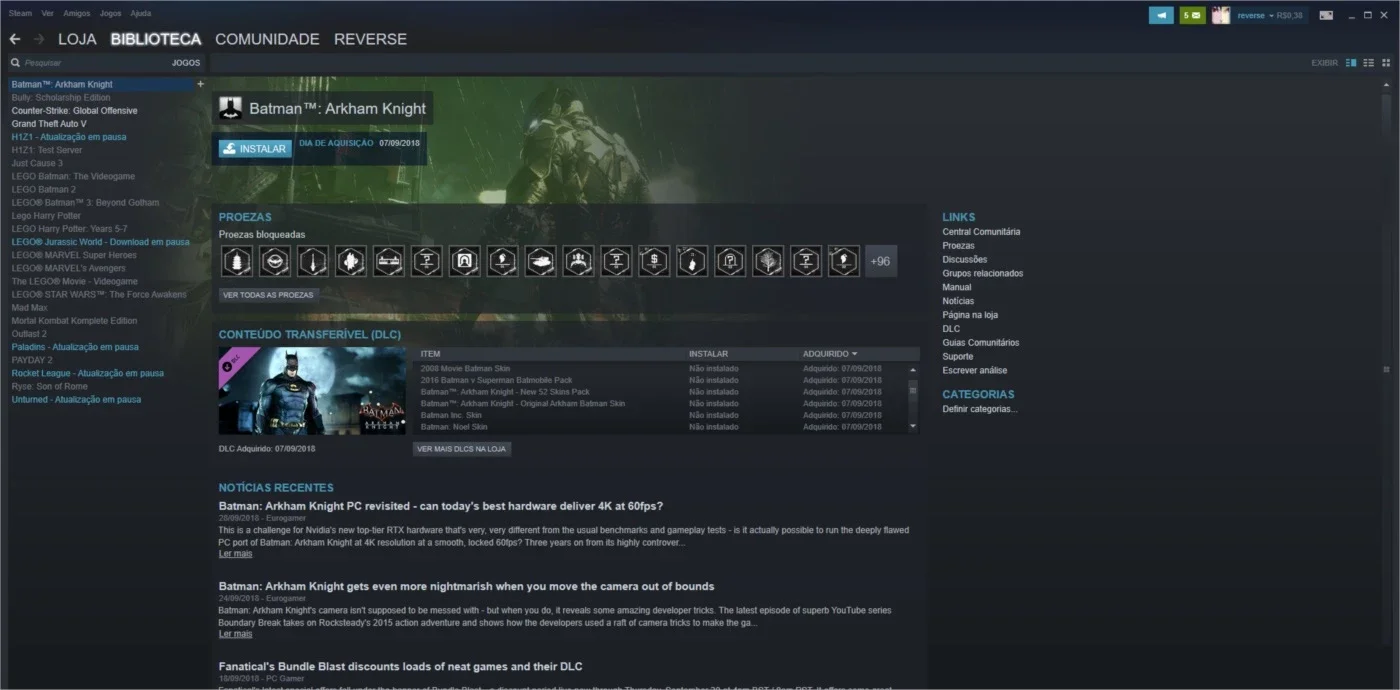Viewport: 1400px width, 690px height.
Task: Click the INSTALAR button
Action: pyautogui.click(x=255, y=148)
